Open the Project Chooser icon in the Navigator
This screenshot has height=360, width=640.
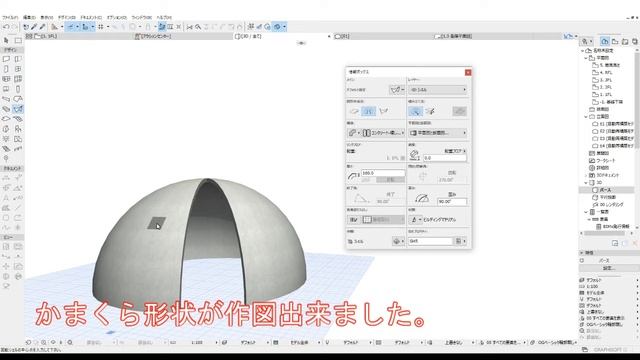click(586, 41)
